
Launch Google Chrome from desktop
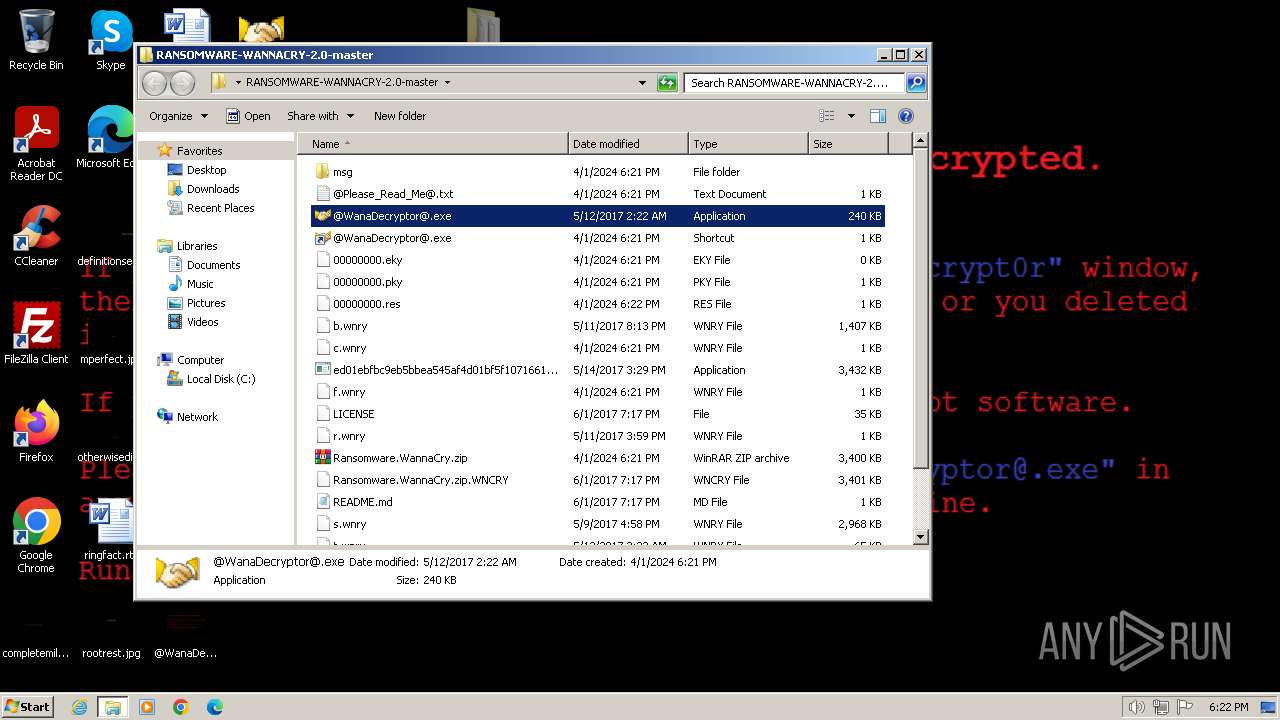coord(36,536)
